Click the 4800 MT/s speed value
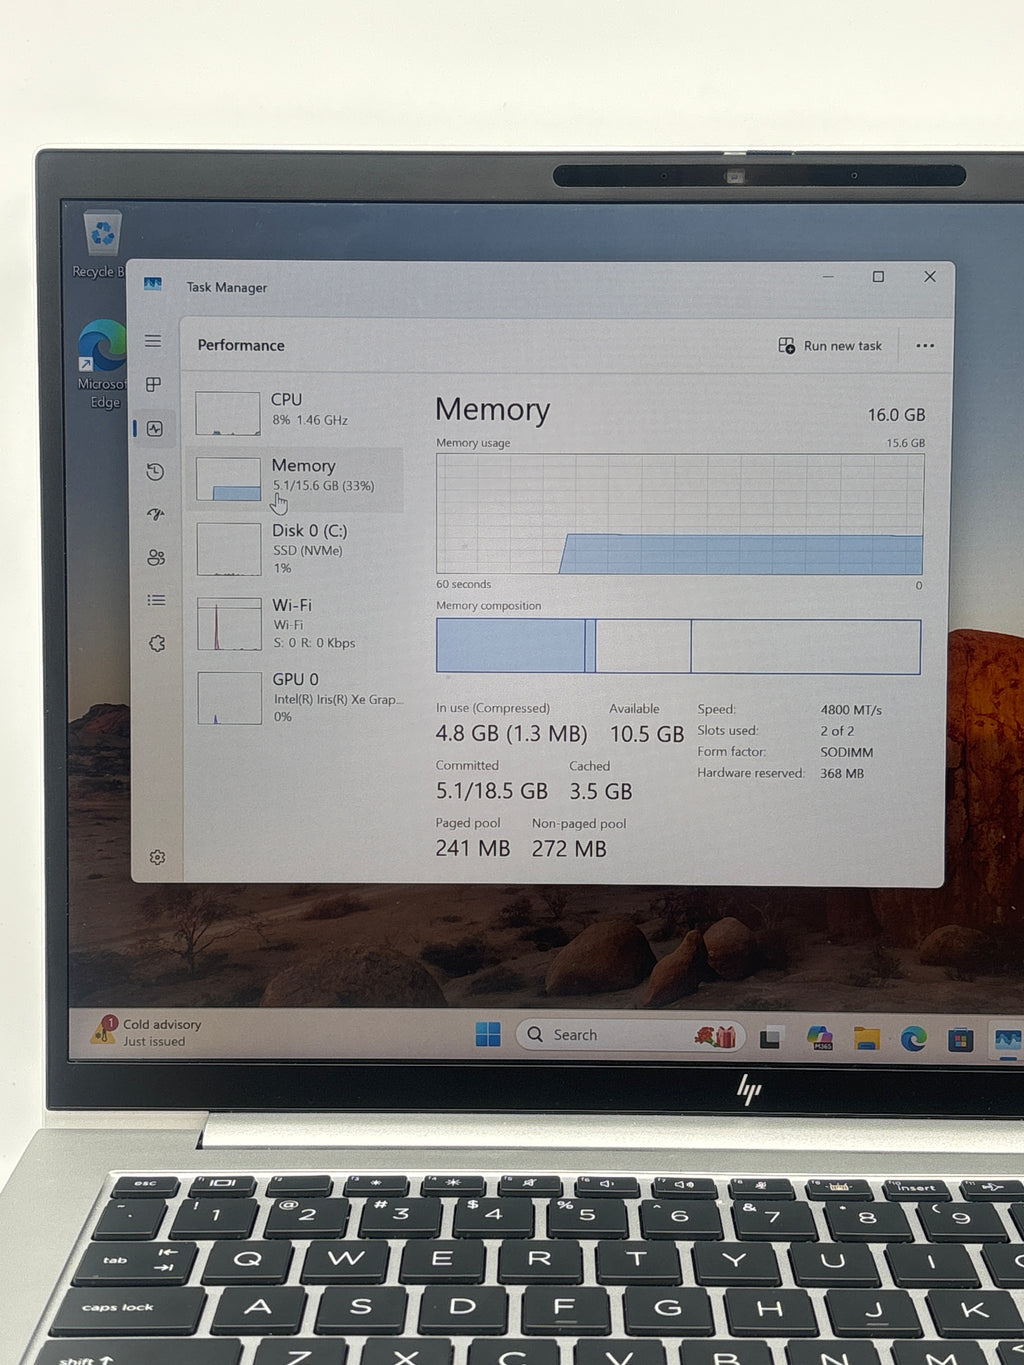The width and height of the screenshot is (1024, 1365). tap(851, 710)
